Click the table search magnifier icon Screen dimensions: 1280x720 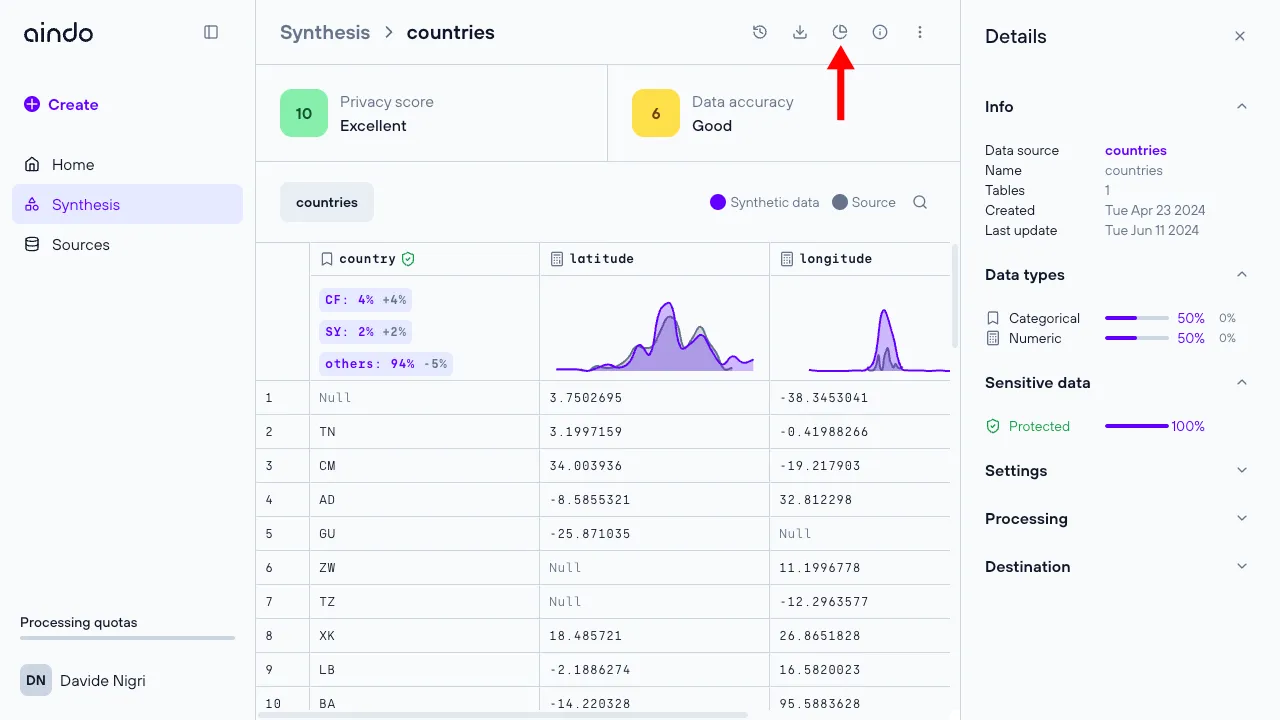point(920,202)
